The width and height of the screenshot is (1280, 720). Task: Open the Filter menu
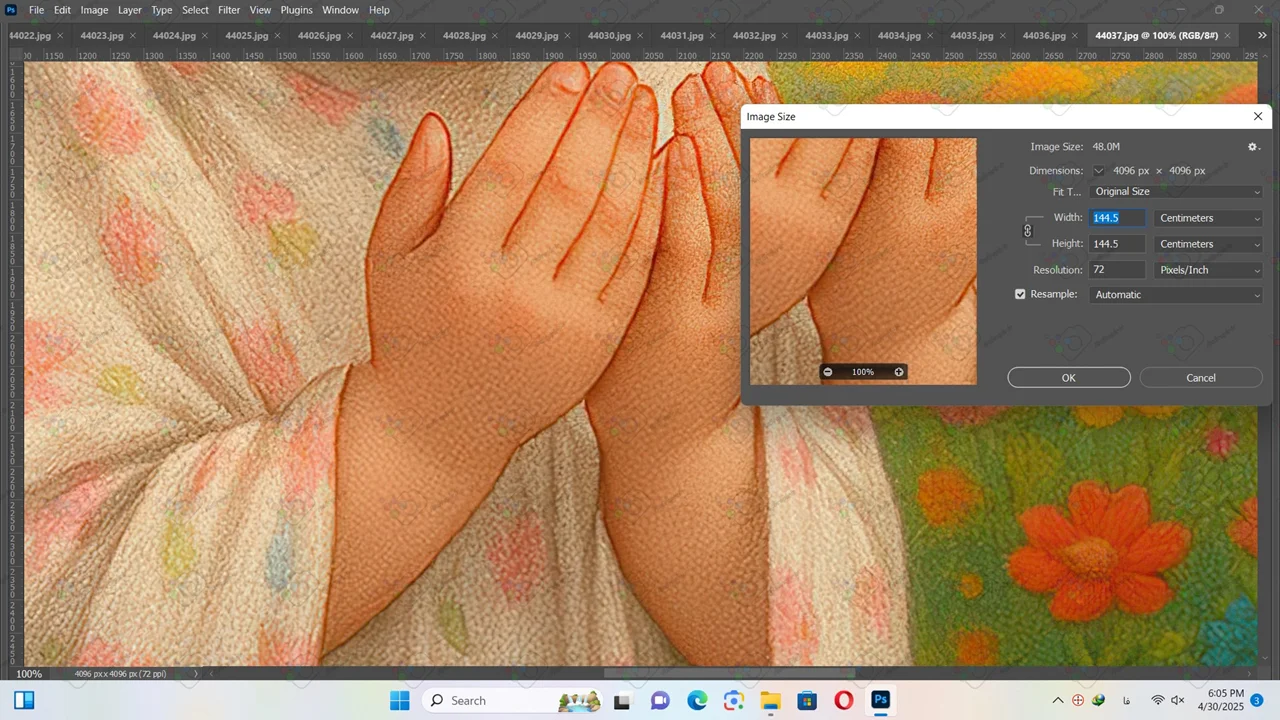point(229,10)
